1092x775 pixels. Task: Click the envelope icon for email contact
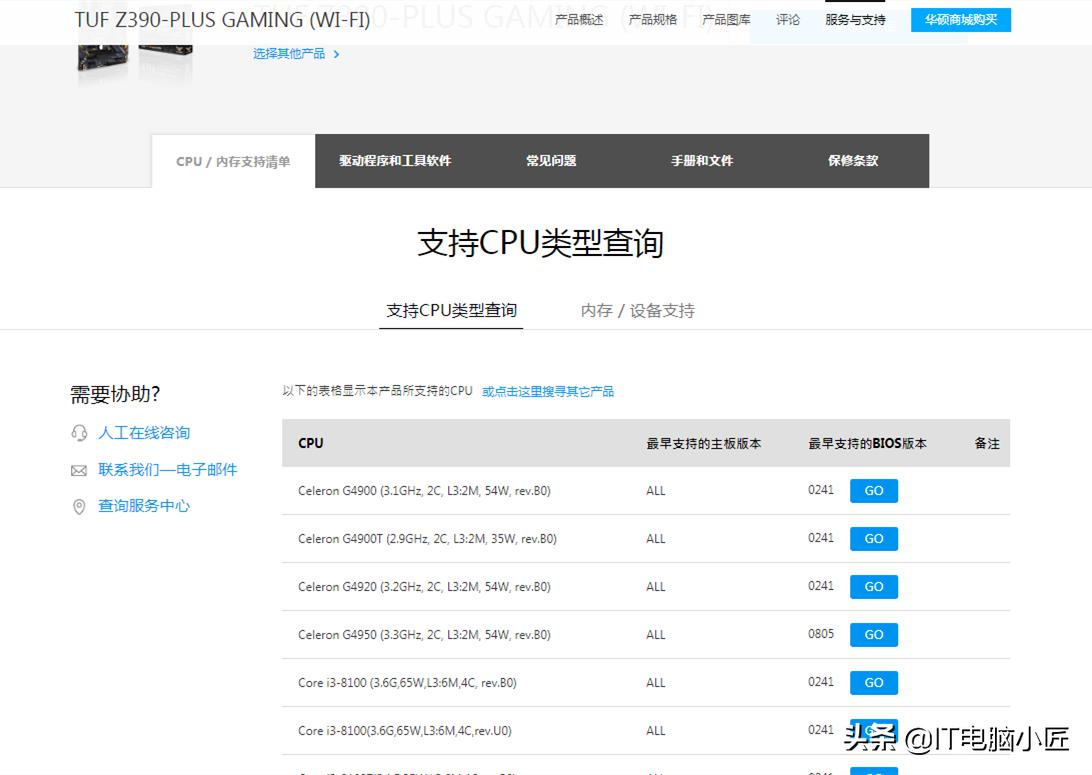[x=79, y=469]
